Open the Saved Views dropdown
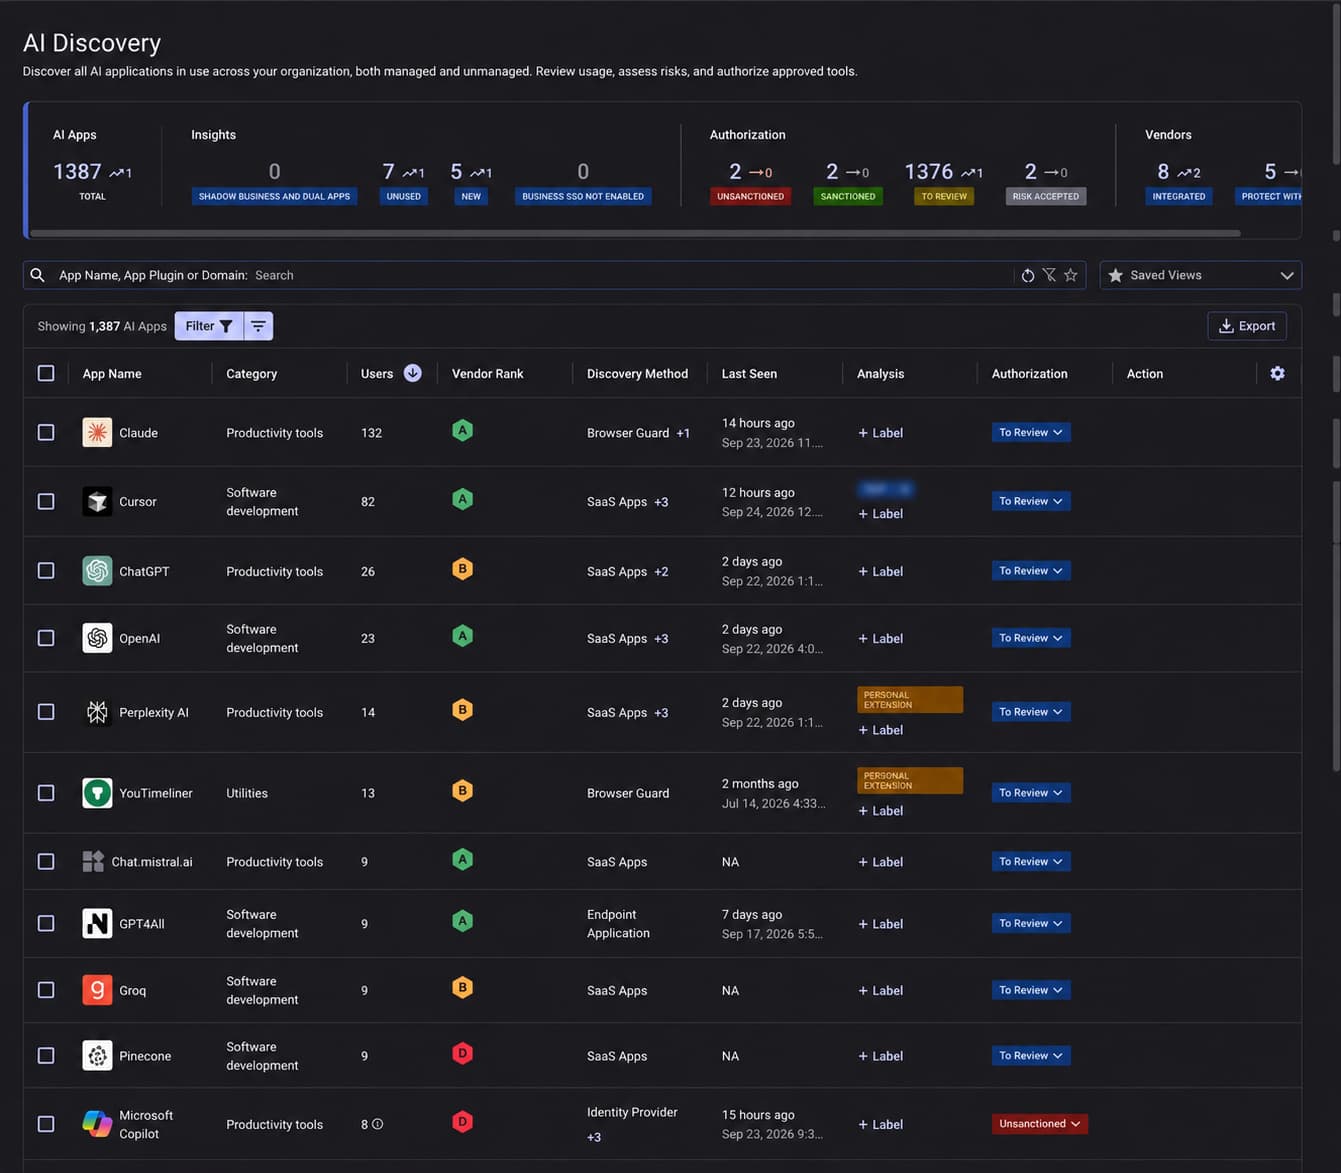 tap(1200, 275)
